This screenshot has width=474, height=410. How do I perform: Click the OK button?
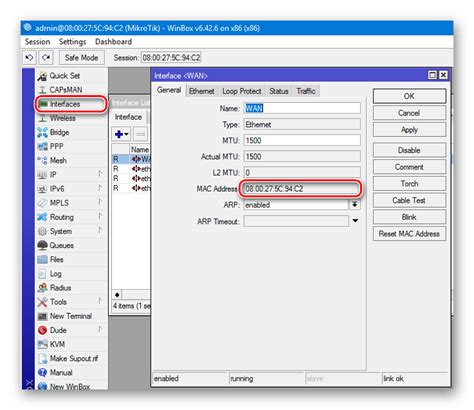point(409,96)
